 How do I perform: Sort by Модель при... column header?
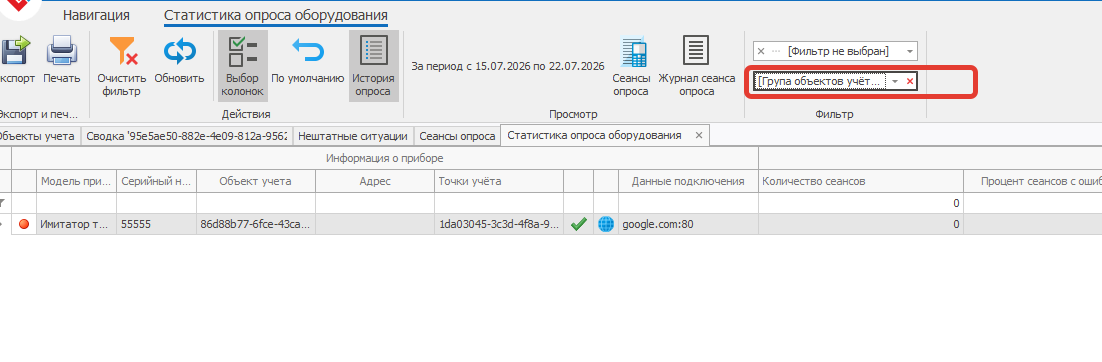click(77, 181)
